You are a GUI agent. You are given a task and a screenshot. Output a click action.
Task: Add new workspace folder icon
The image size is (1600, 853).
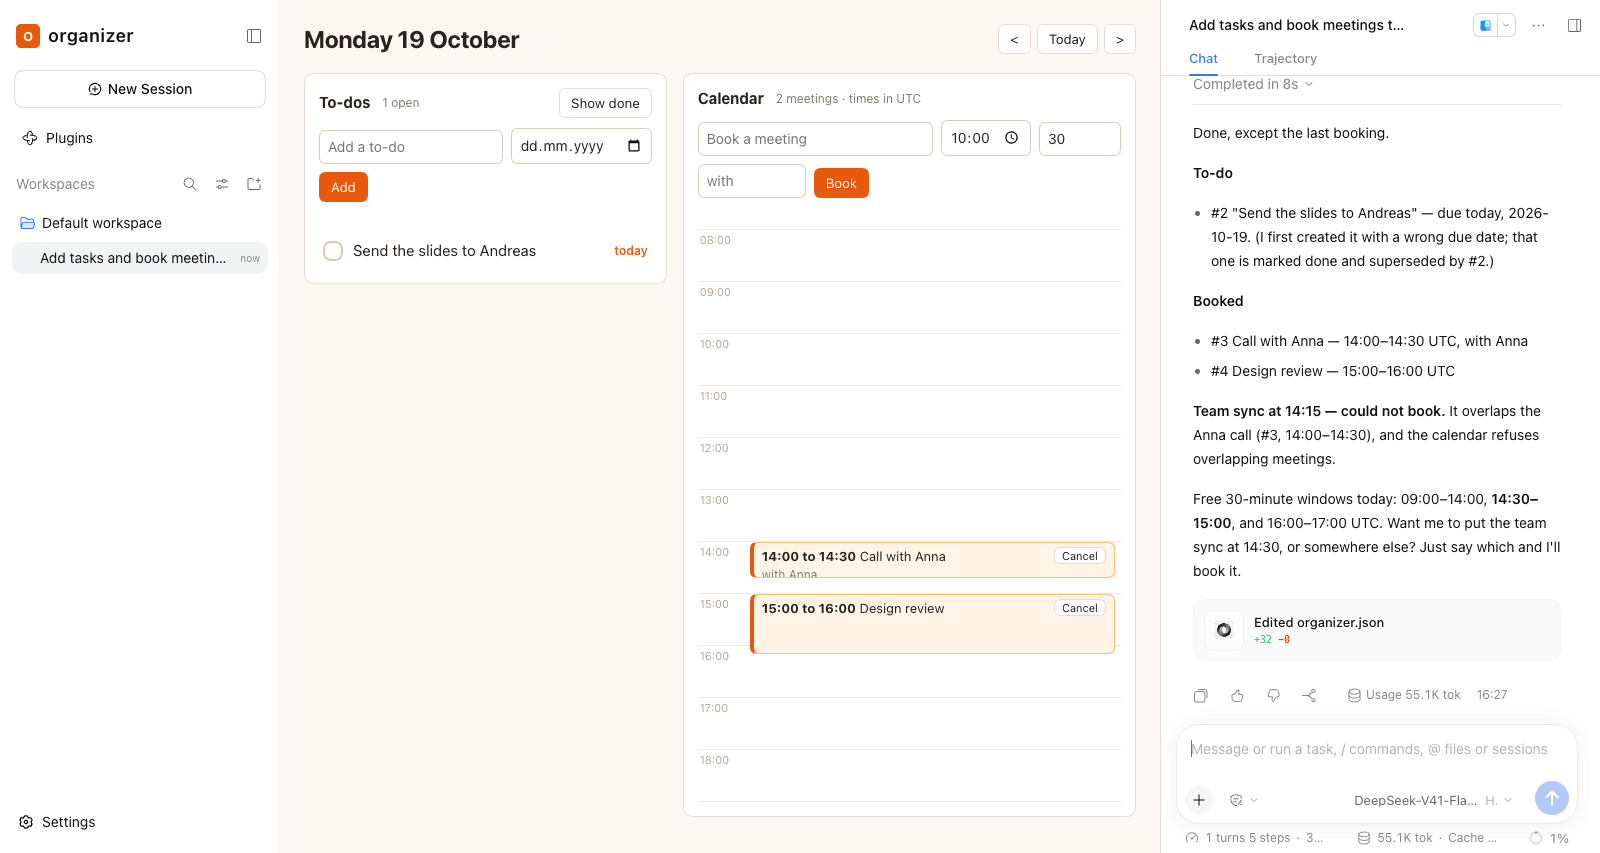254,184
